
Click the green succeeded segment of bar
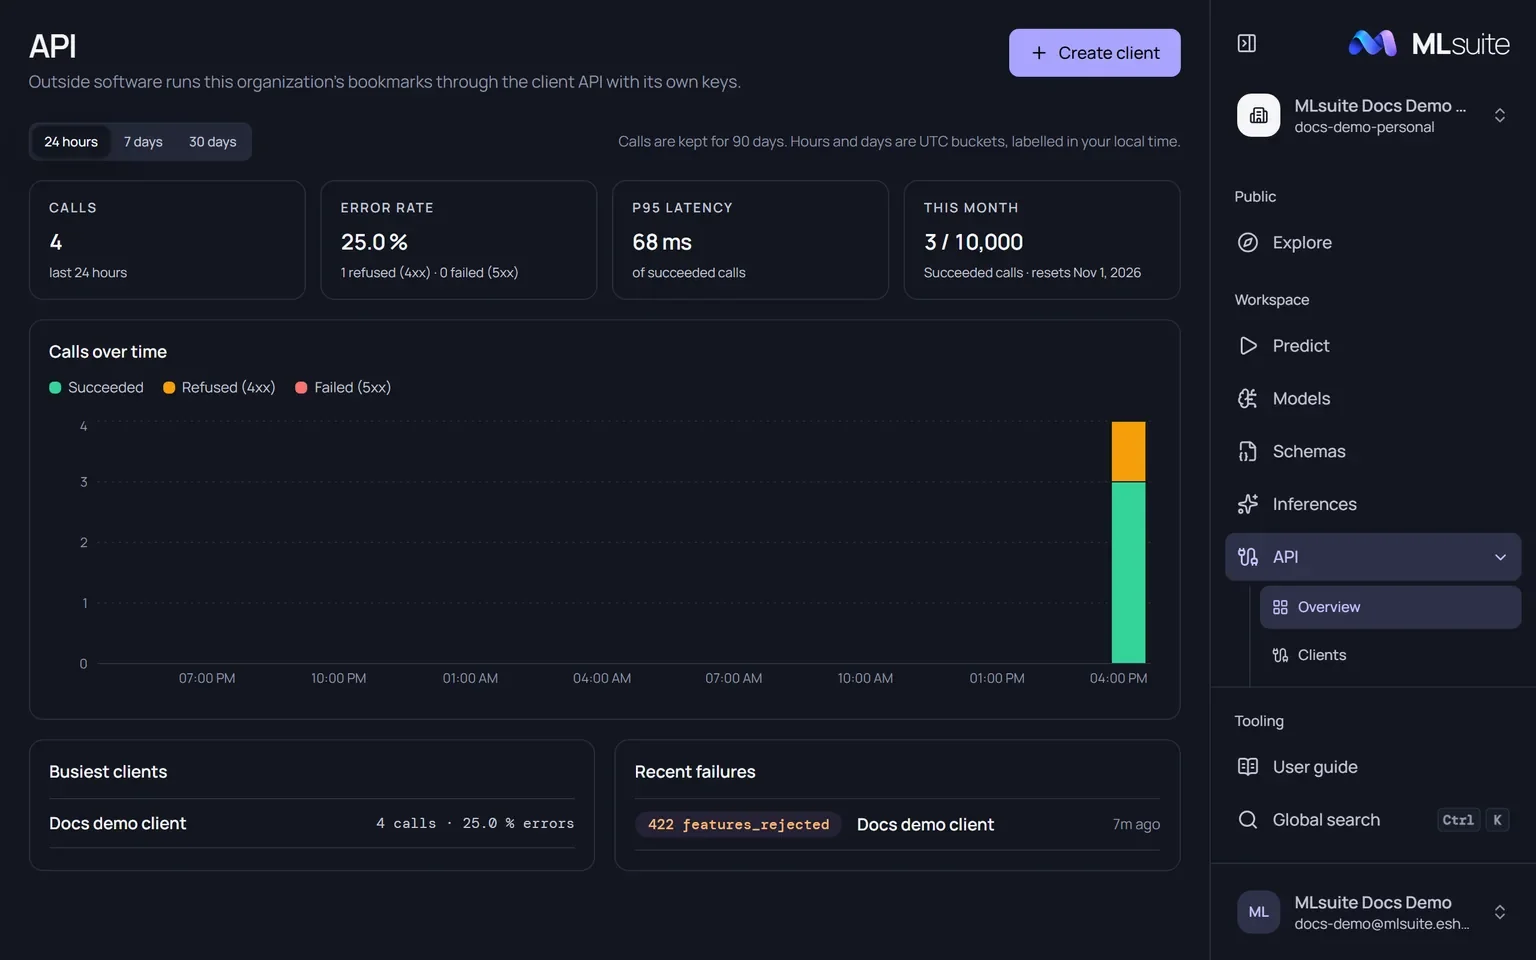pos(1128,573)
